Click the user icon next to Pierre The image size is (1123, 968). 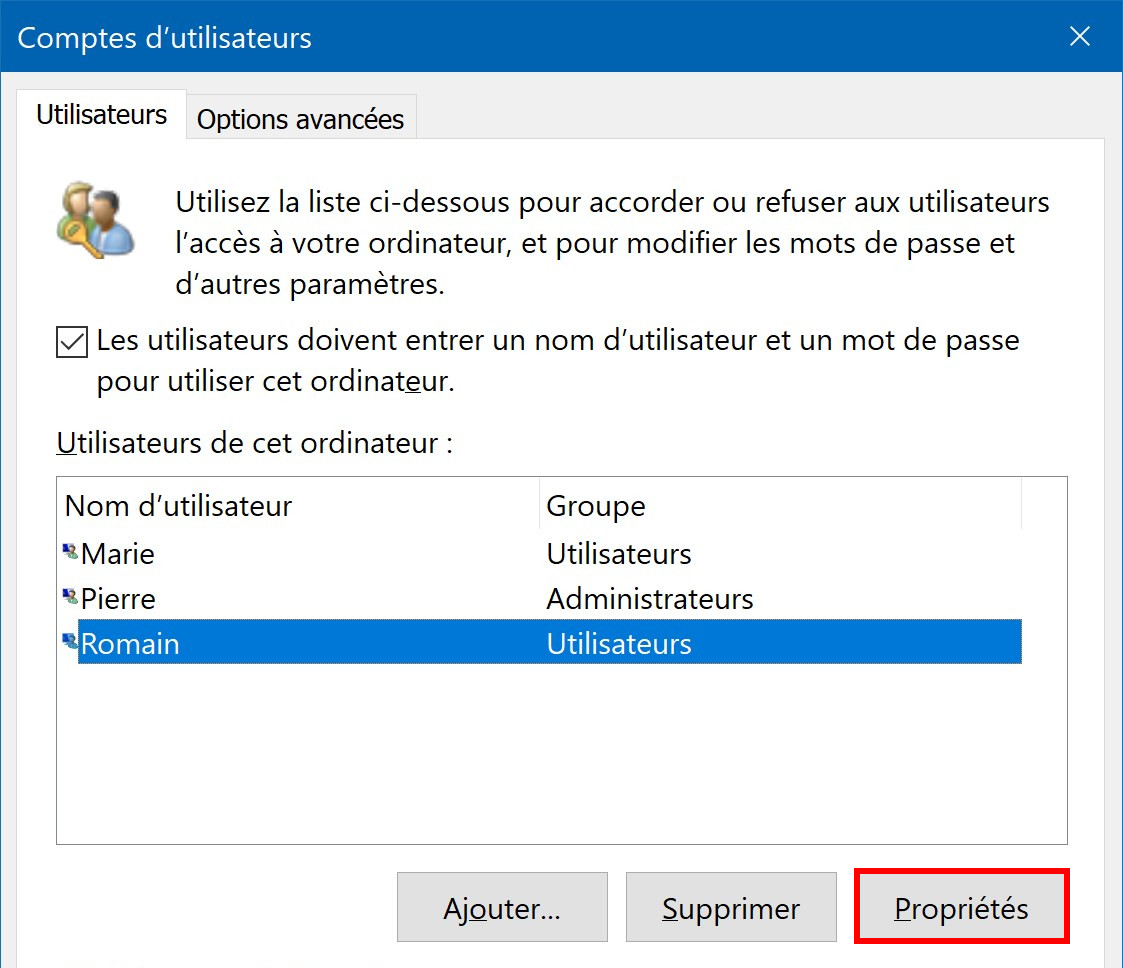70,596
